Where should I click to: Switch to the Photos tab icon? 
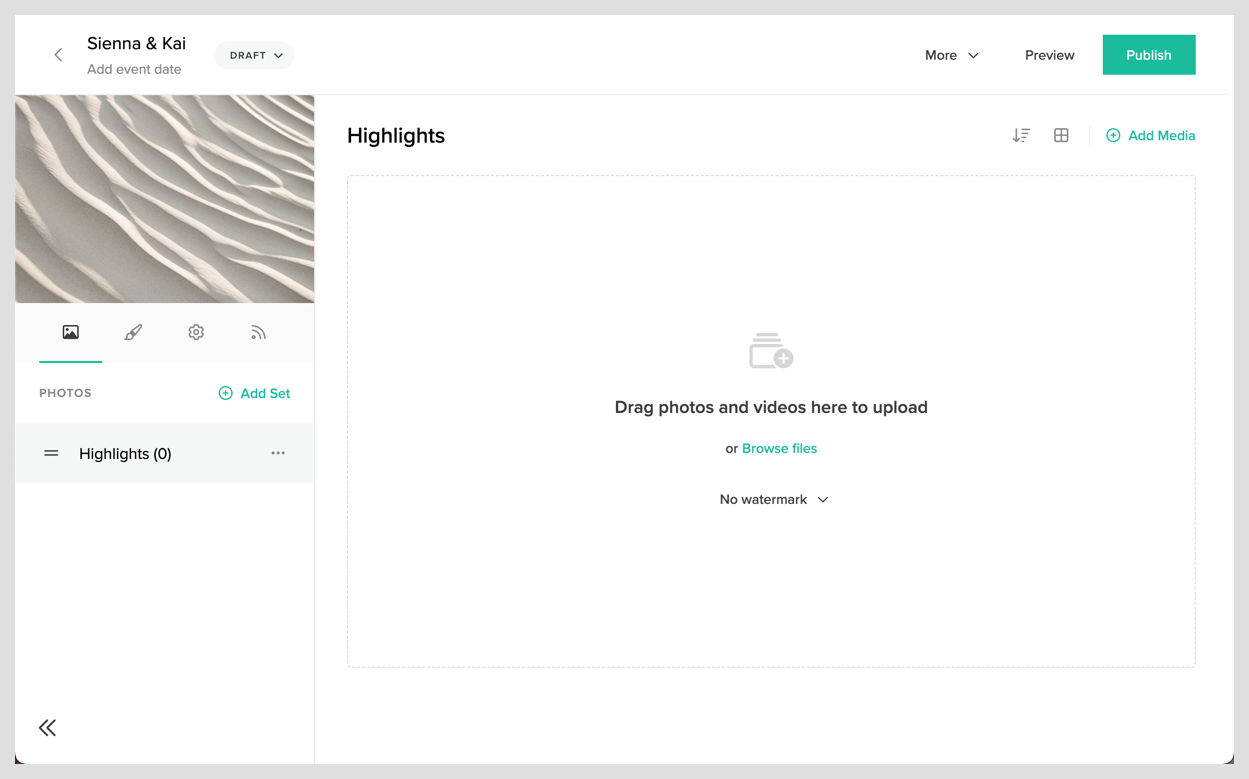click(x=70, y=332)
